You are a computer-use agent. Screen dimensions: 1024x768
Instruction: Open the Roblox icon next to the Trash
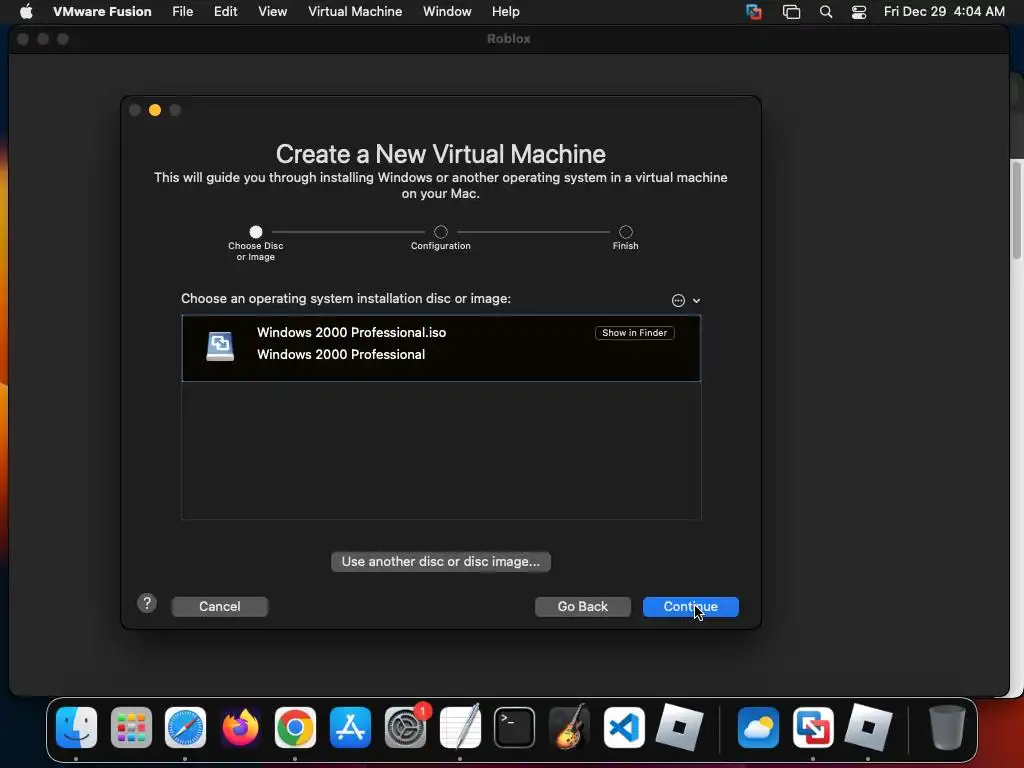pos(868,728)
